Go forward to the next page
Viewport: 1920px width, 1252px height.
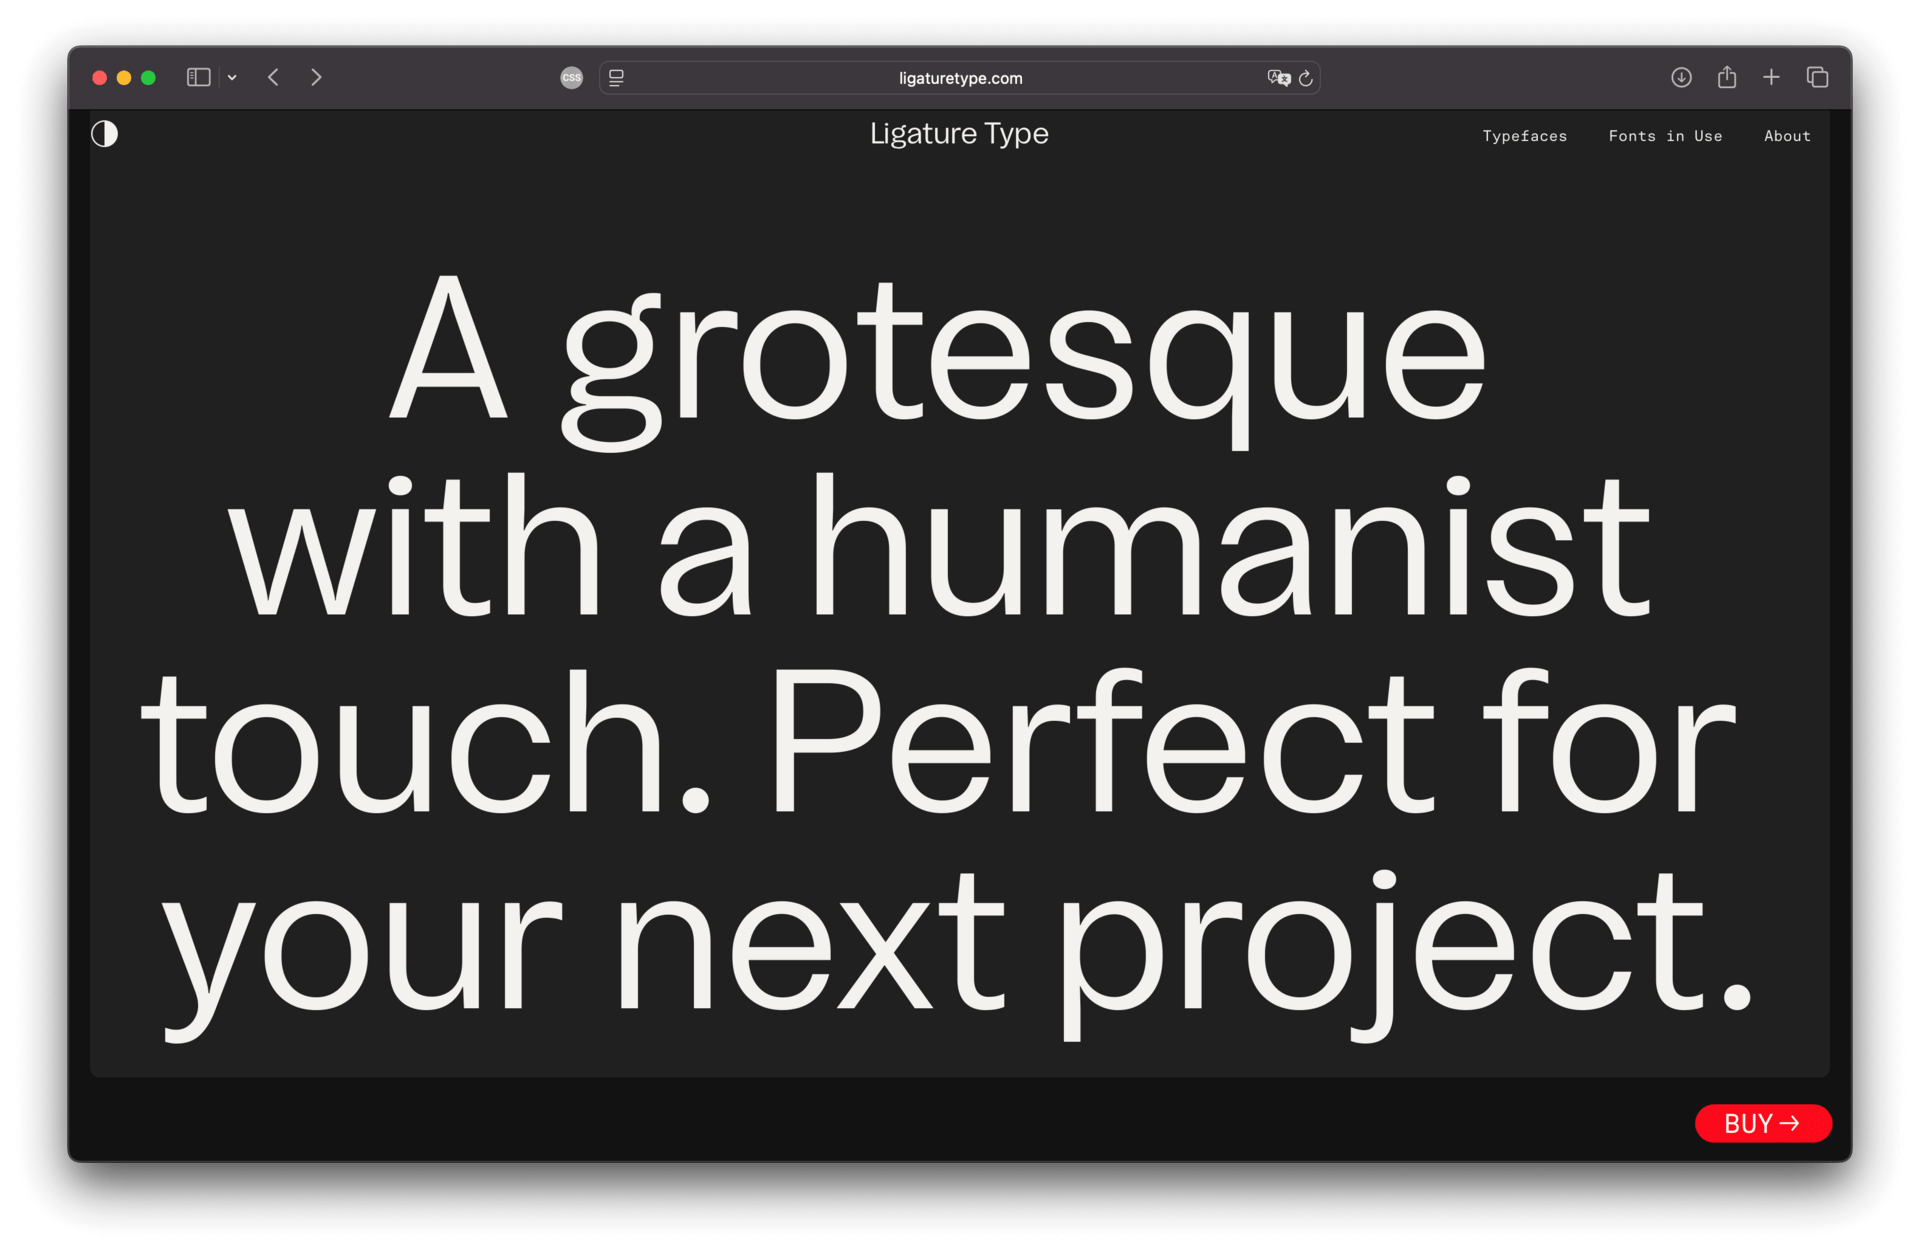coord(316,77)
